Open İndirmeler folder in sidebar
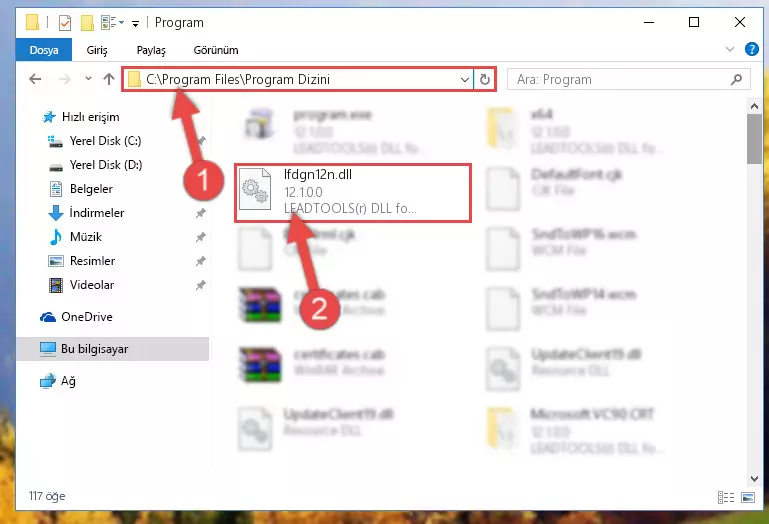 tap(97, 213)
